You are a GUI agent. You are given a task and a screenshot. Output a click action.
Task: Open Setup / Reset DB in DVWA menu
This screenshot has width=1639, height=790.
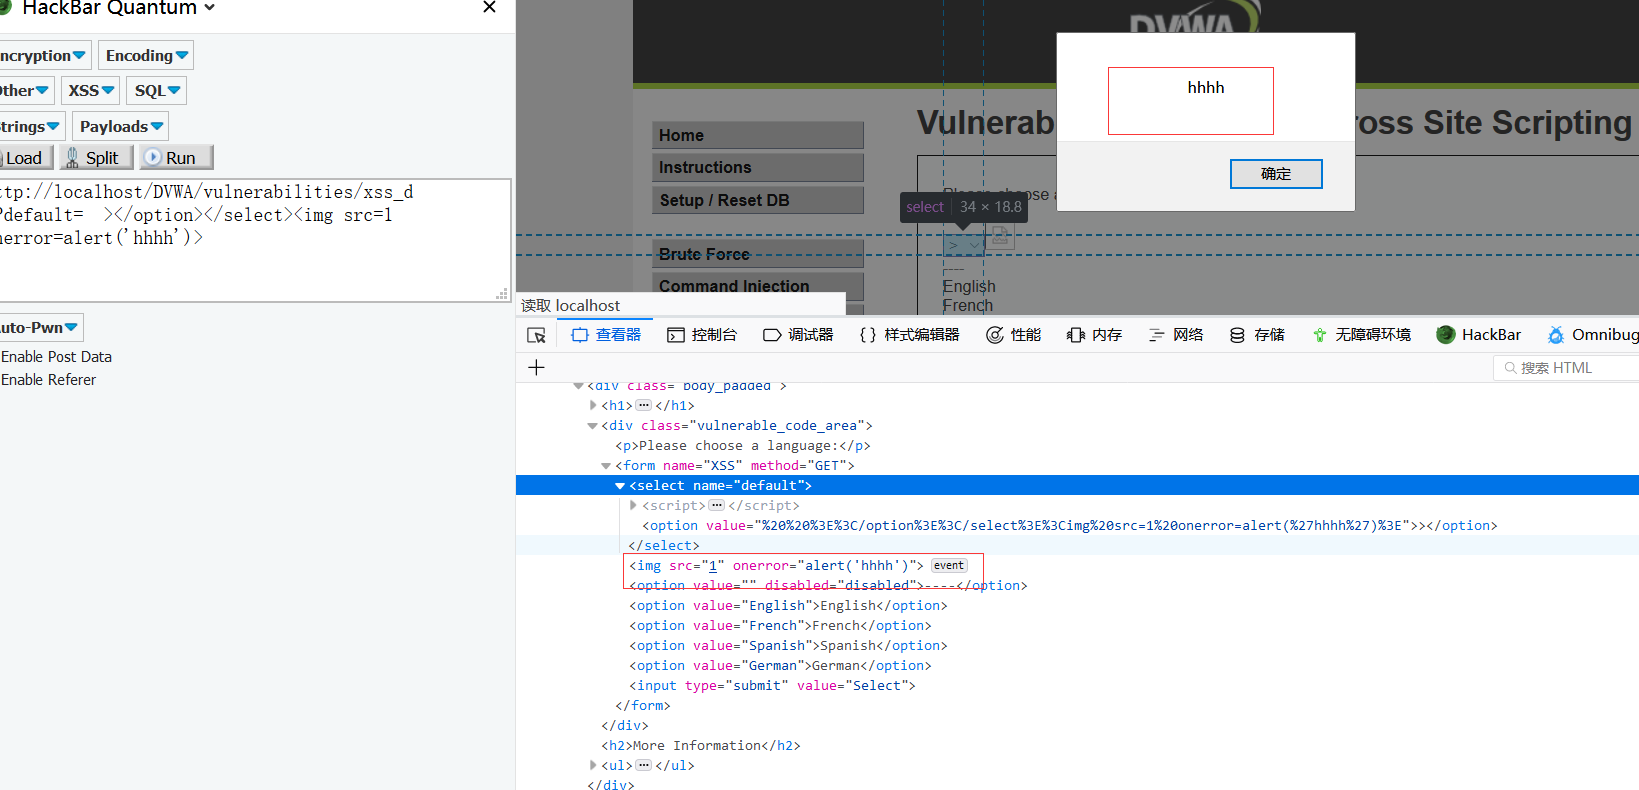(758, 200)
